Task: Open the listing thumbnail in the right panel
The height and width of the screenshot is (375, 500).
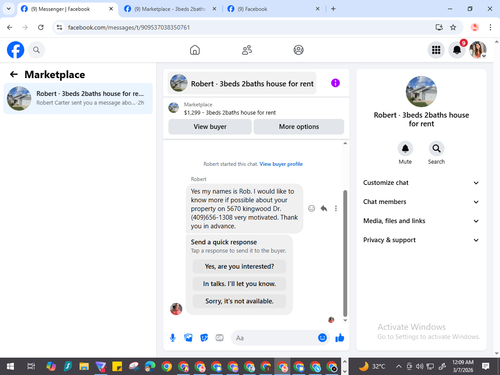Action: pyautogui.click(x=421, y=92)
